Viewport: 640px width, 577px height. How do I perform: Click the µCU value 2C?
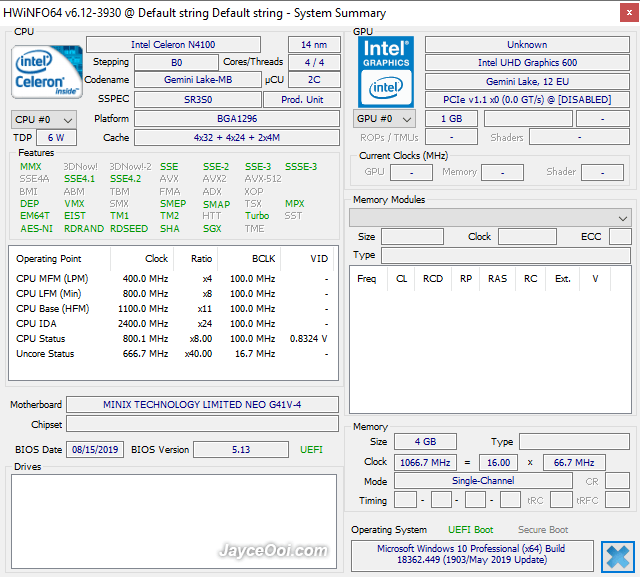(x=314, y=80)
